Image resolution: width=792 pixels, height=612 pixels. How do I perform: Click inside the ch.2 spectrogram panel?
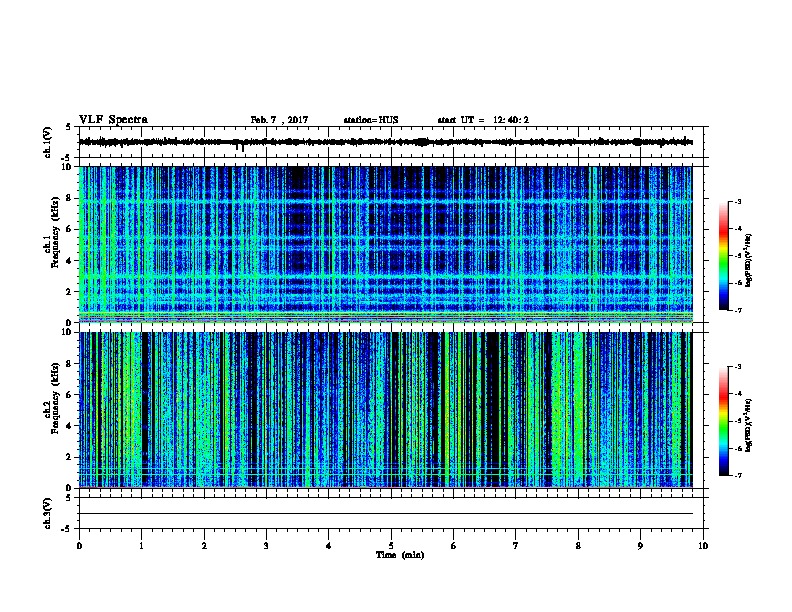[x=386, y=410]
